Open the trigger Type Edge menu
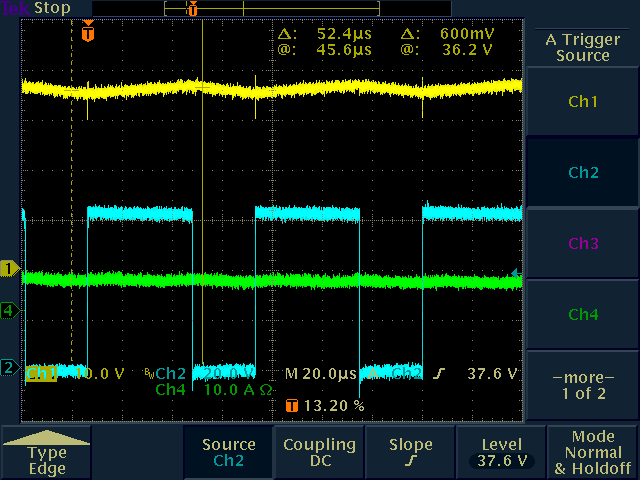This screenshot has height=480, width=640. pos(47,453)
